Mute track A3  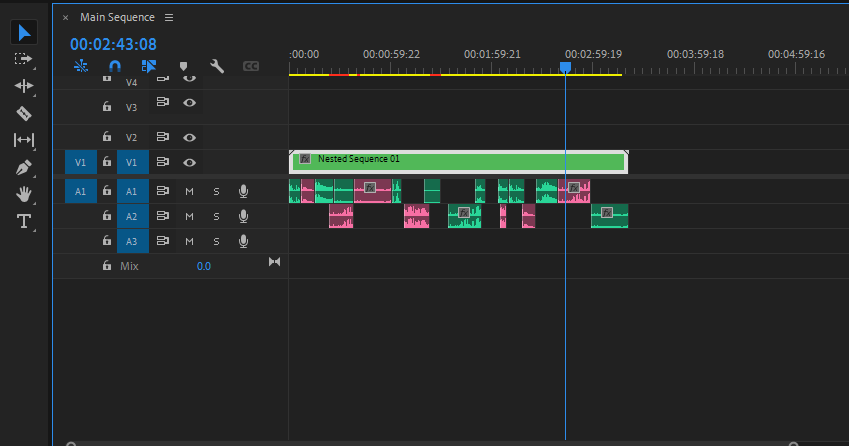click(189, 241)
